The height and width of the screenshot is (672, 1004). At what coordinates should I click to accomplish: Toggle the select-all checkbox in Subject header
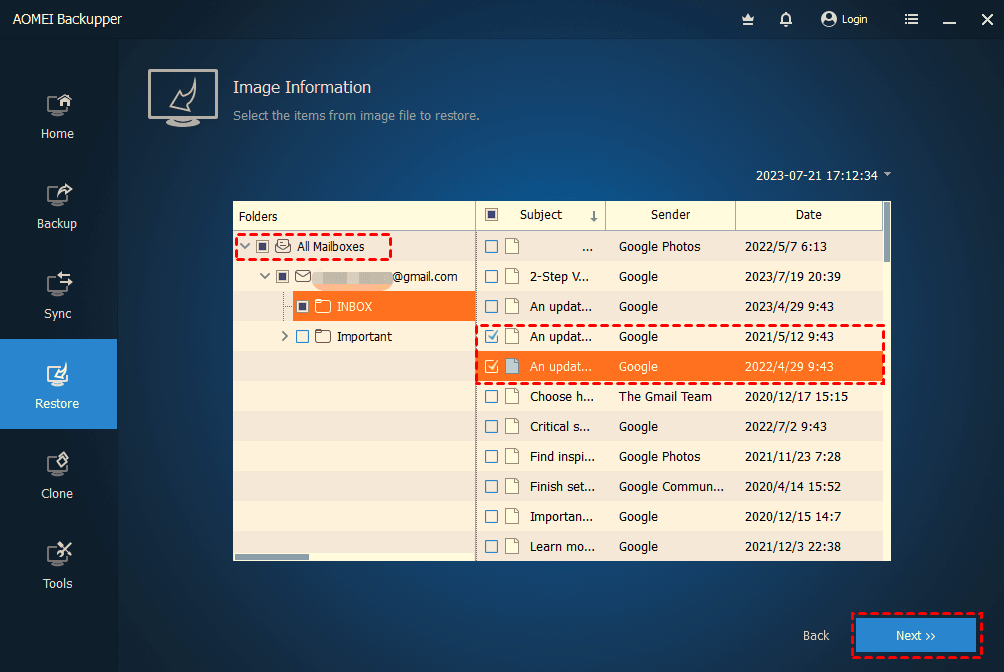tap(491, 215)
